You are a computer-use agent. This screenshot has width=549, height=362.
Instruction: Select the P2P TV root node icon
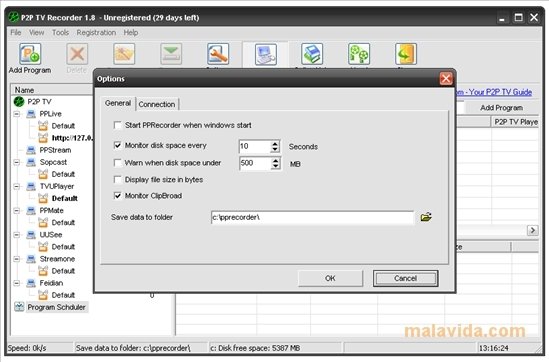[x=19, y=102]
